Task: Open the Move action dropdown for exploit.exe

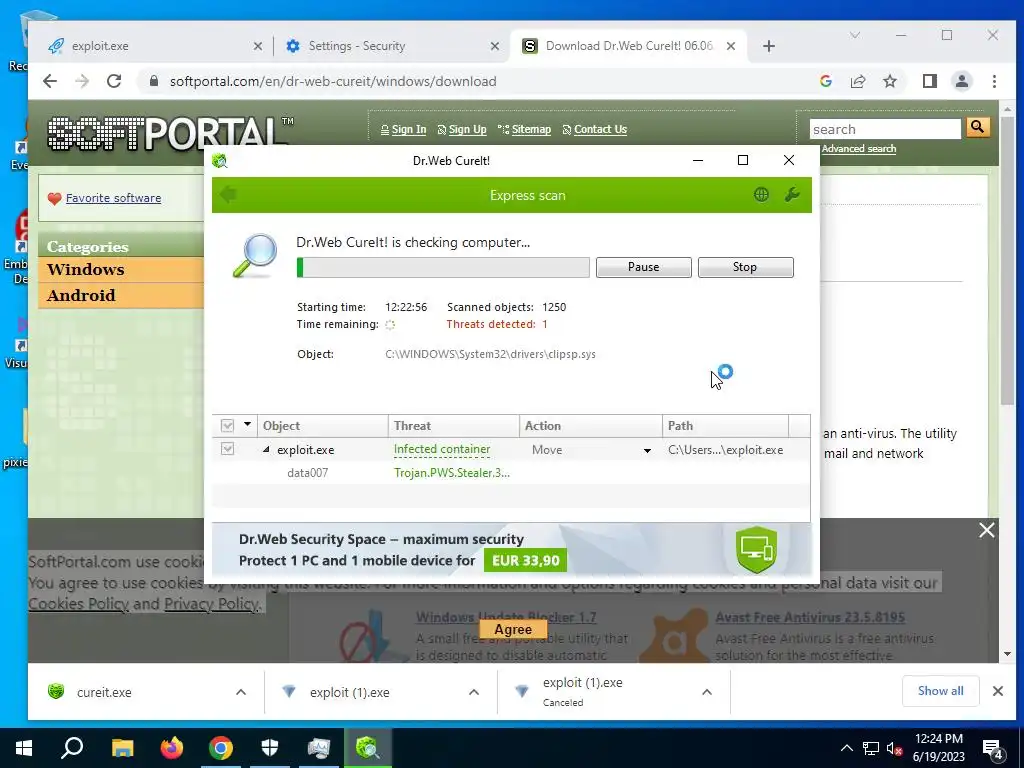Action: [647, 451]
